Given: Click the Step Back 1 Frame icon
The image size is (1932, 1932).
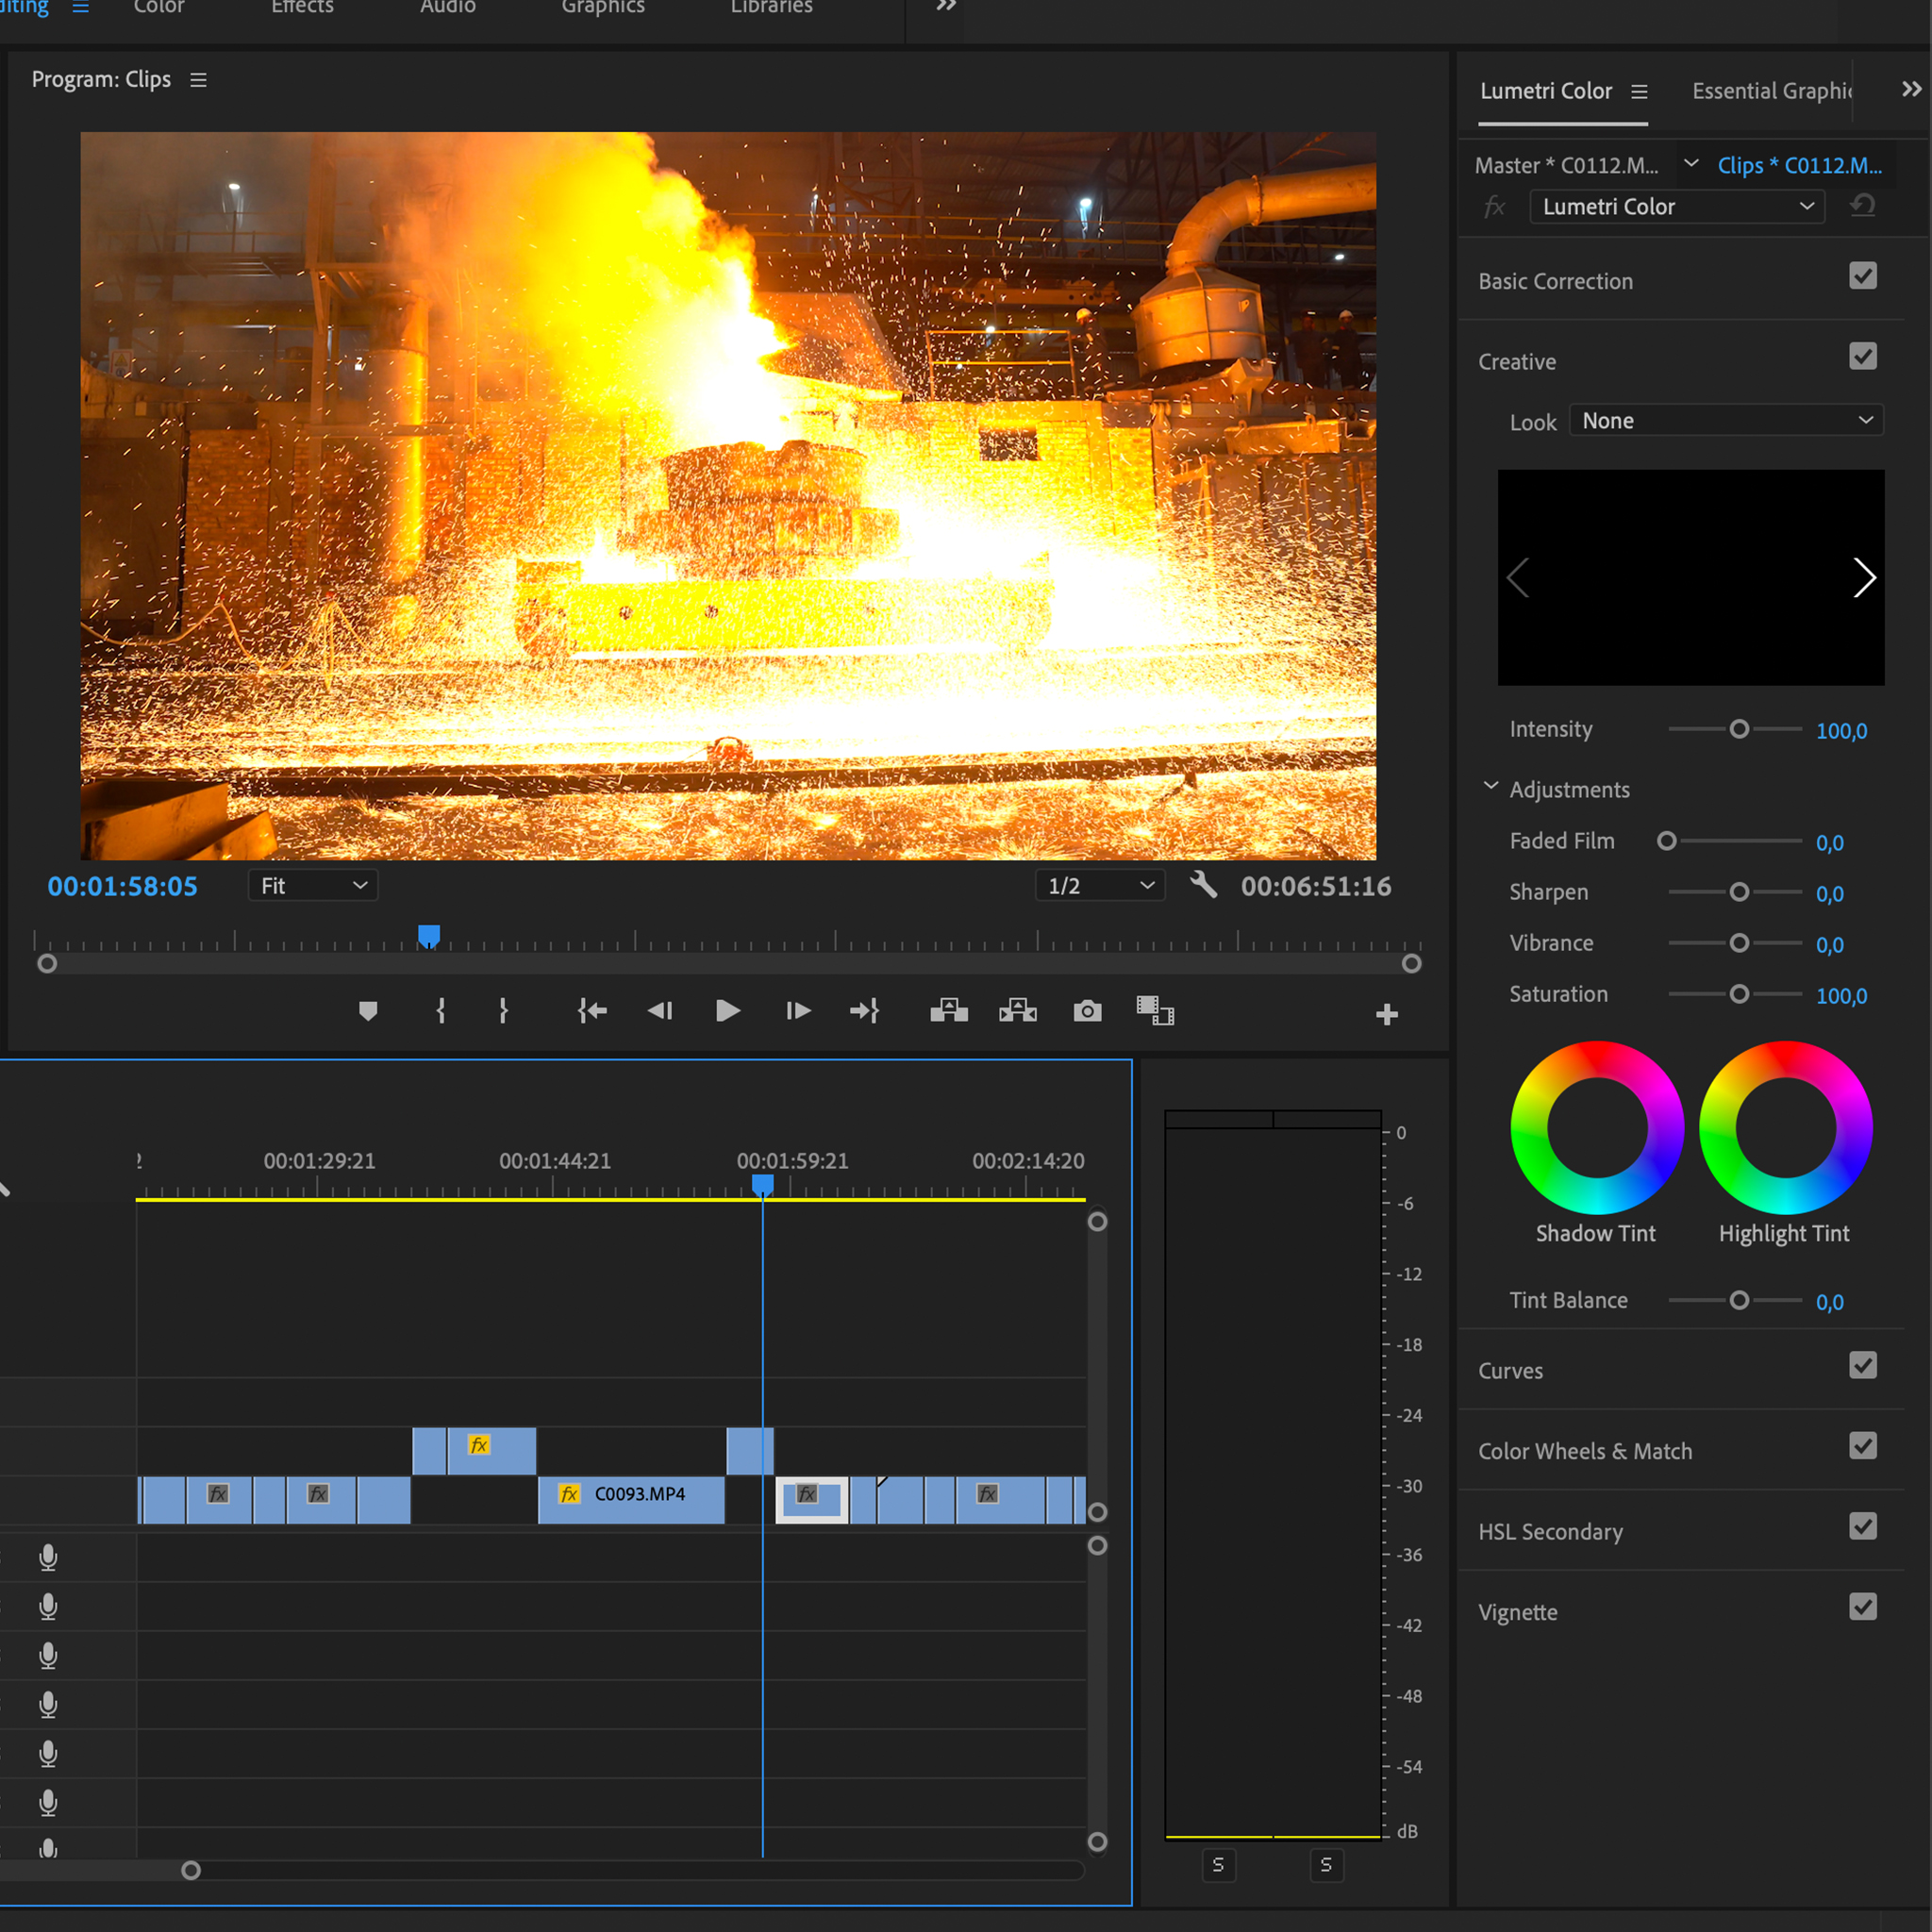Looking at the screenshot, I should 660,1011.
